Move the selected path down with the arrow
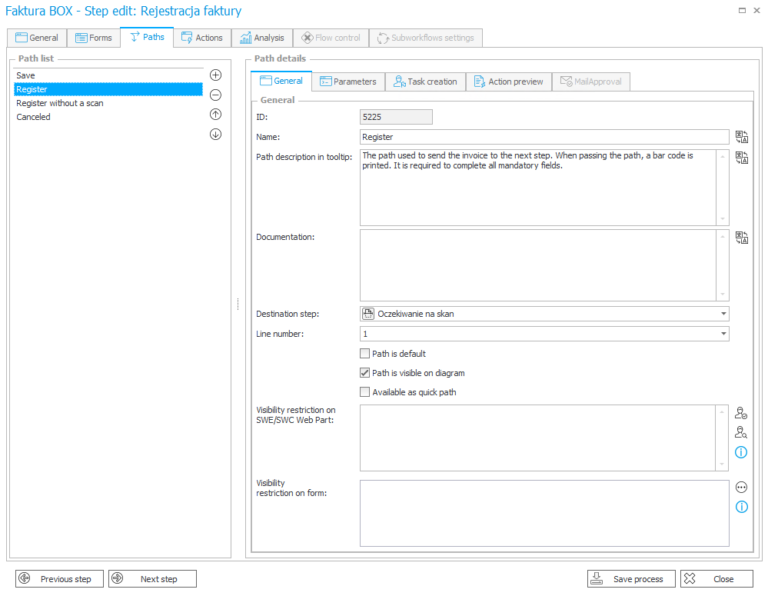This screenshot has width=768, height=596. pyautogui.click(x=216, y=134)
